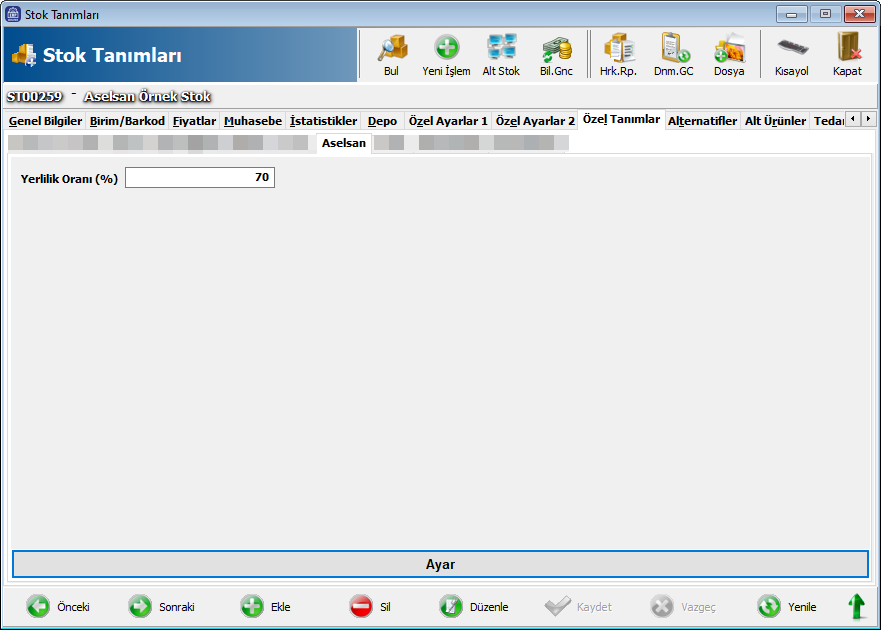Viewport: 881px width, 630px height.
Task: Go to next record with Sonraki
Action: coord(161,607)
